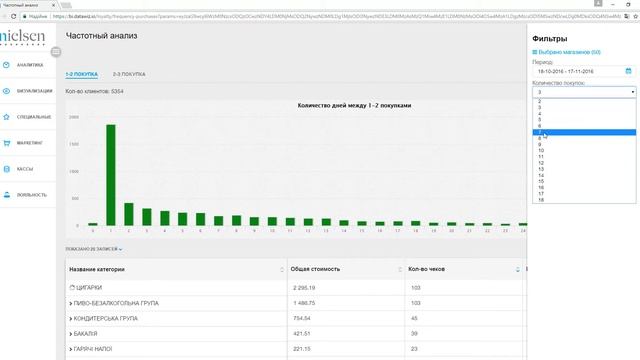The width and height of the screenshot is (640, 360).
Task: Click the value 2 295.19
Action: (304, 288)
